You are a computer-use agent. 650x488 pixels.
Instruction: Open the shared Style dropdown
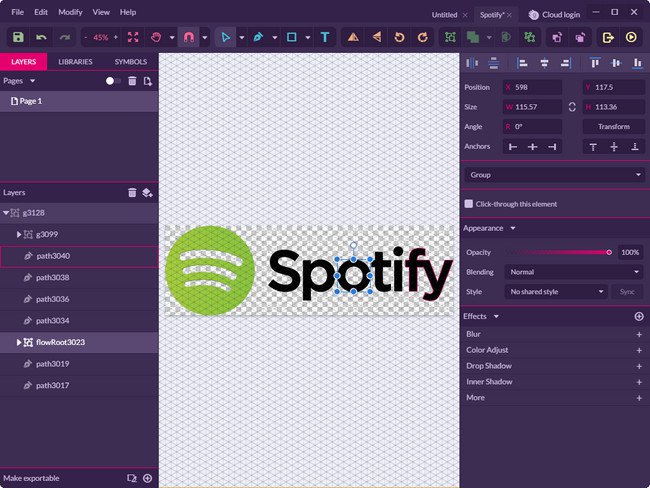[556, 292]
